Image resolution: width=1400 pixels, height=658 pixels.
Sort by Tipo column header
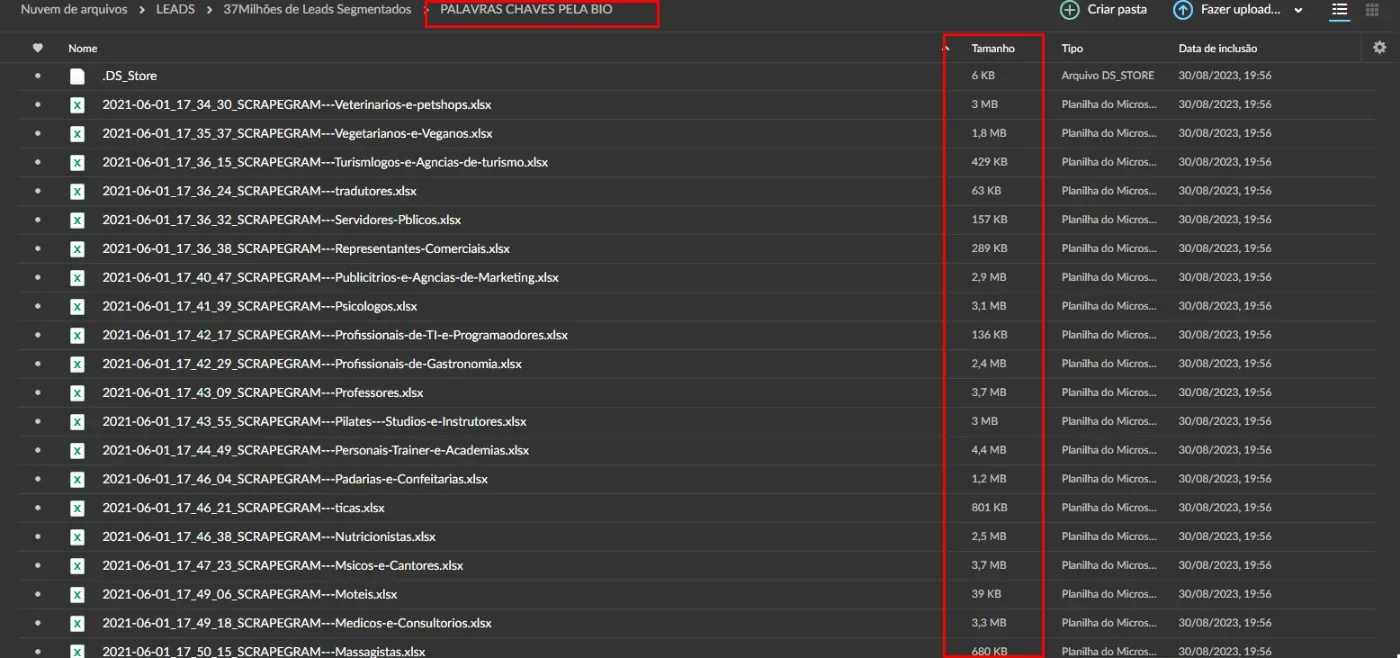1072,48
